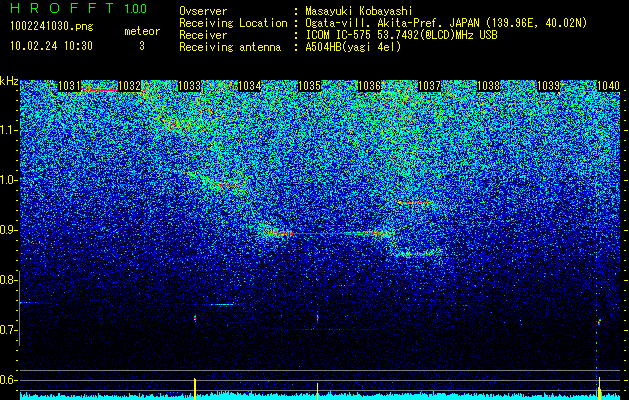This screenshot has height=400, width=629.
Task: Click the 'meteor' count label
Action: [142, 31]
